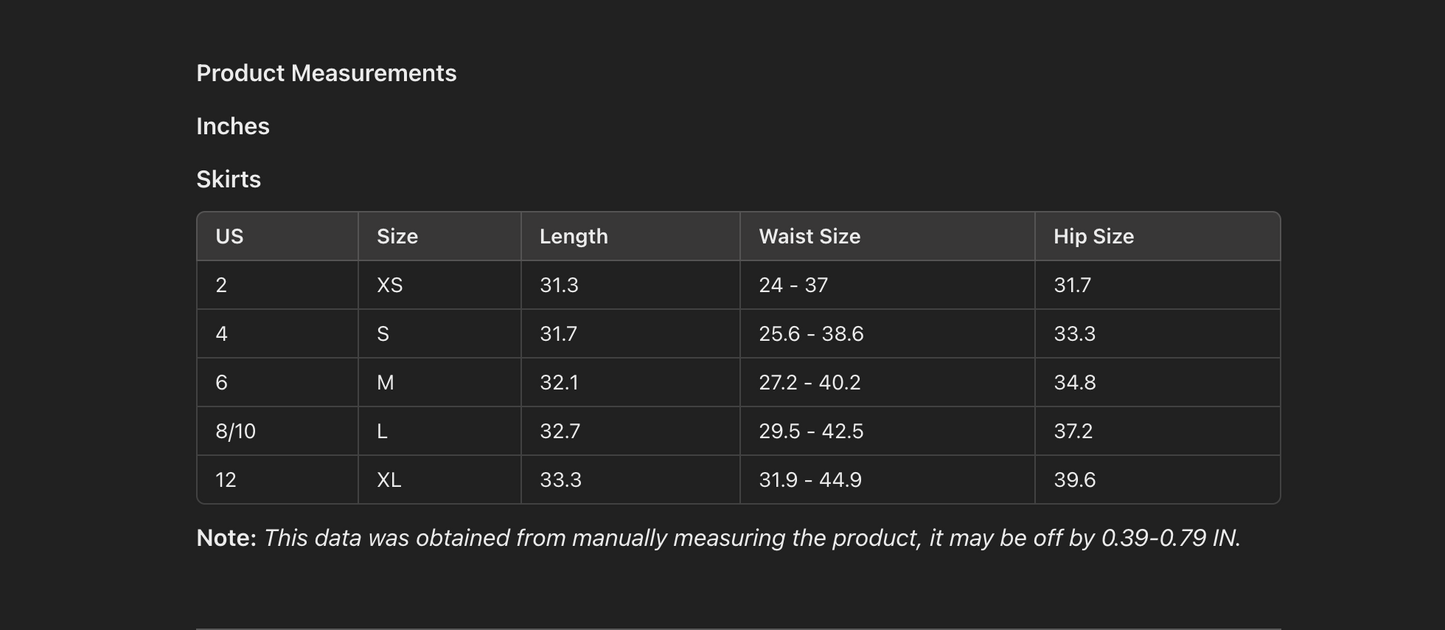1445x630 pixels.
Task: Click the 25.6 - 38.6 waist cell
Action: pyautogui.click(x=811, y=334)
